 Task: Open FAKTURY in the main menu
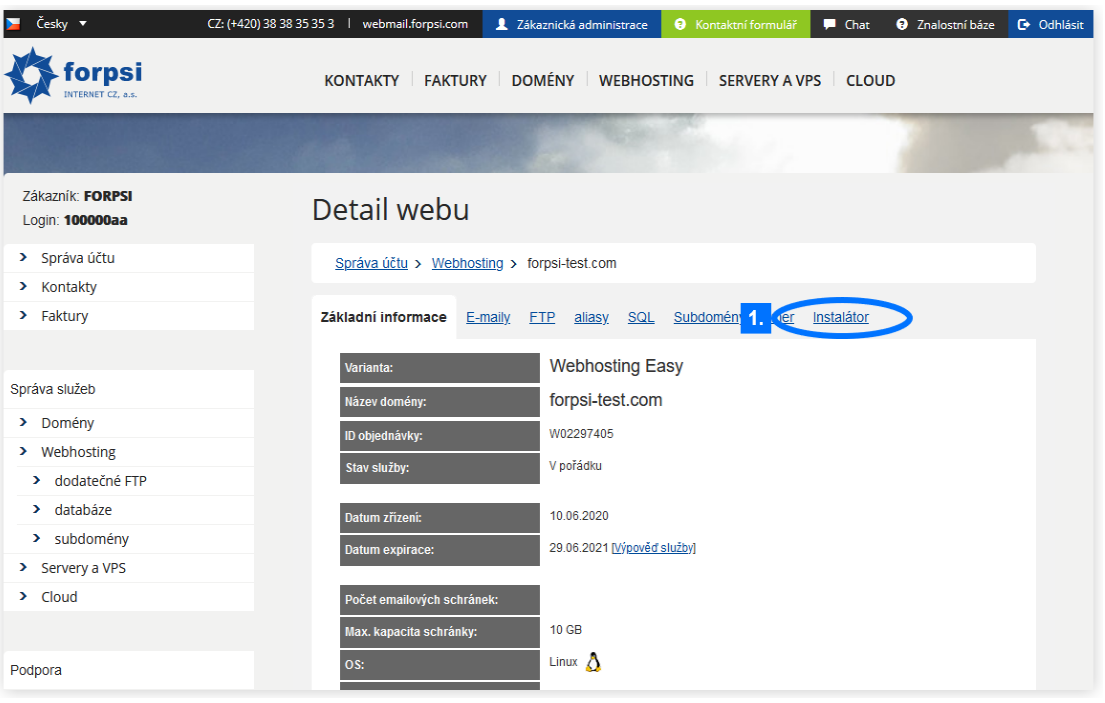[455, 81]
